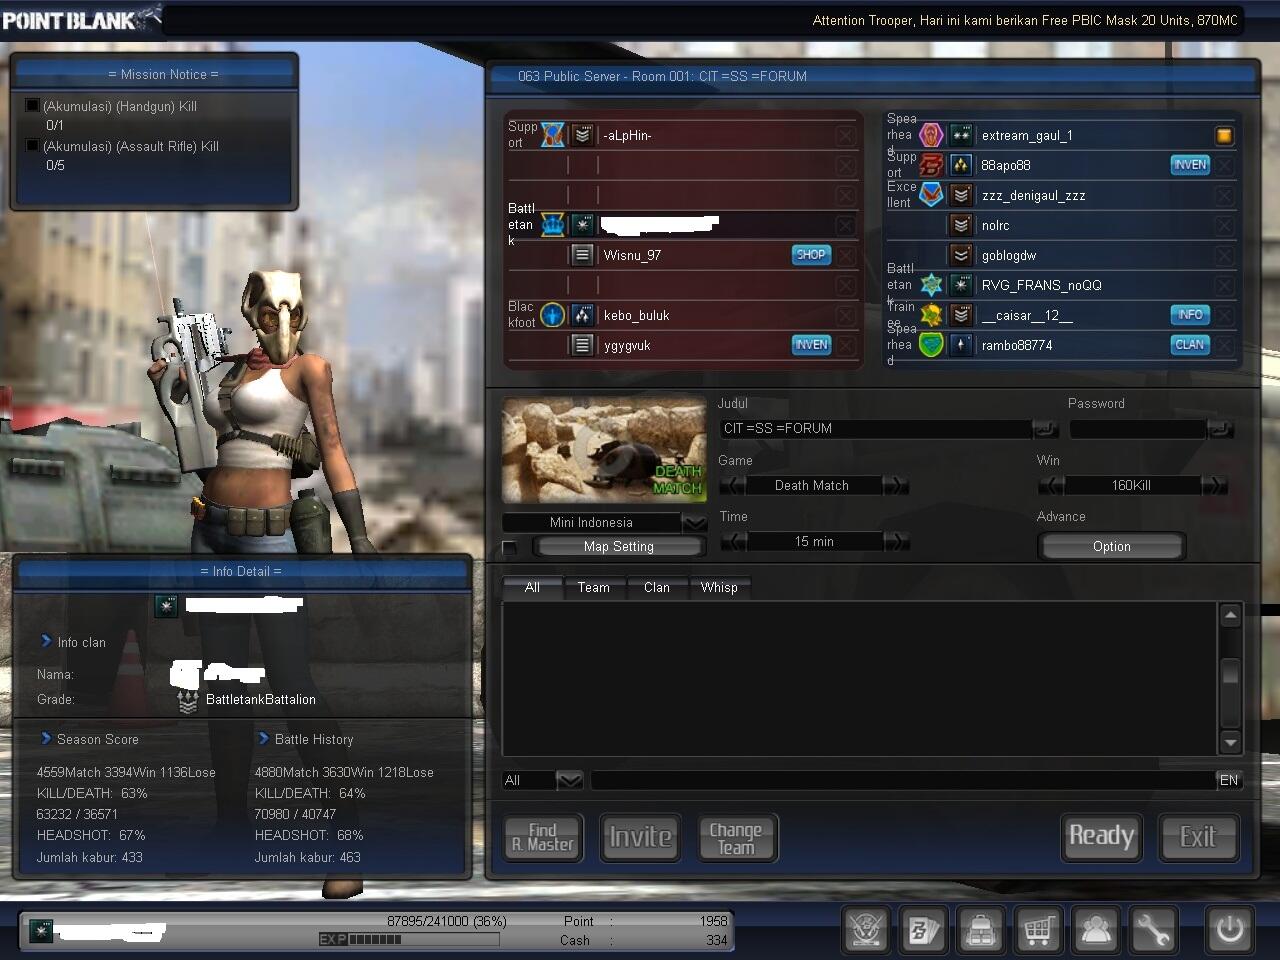
Task: Close slot X next to ygygvuk
Action: click(846, 345)
